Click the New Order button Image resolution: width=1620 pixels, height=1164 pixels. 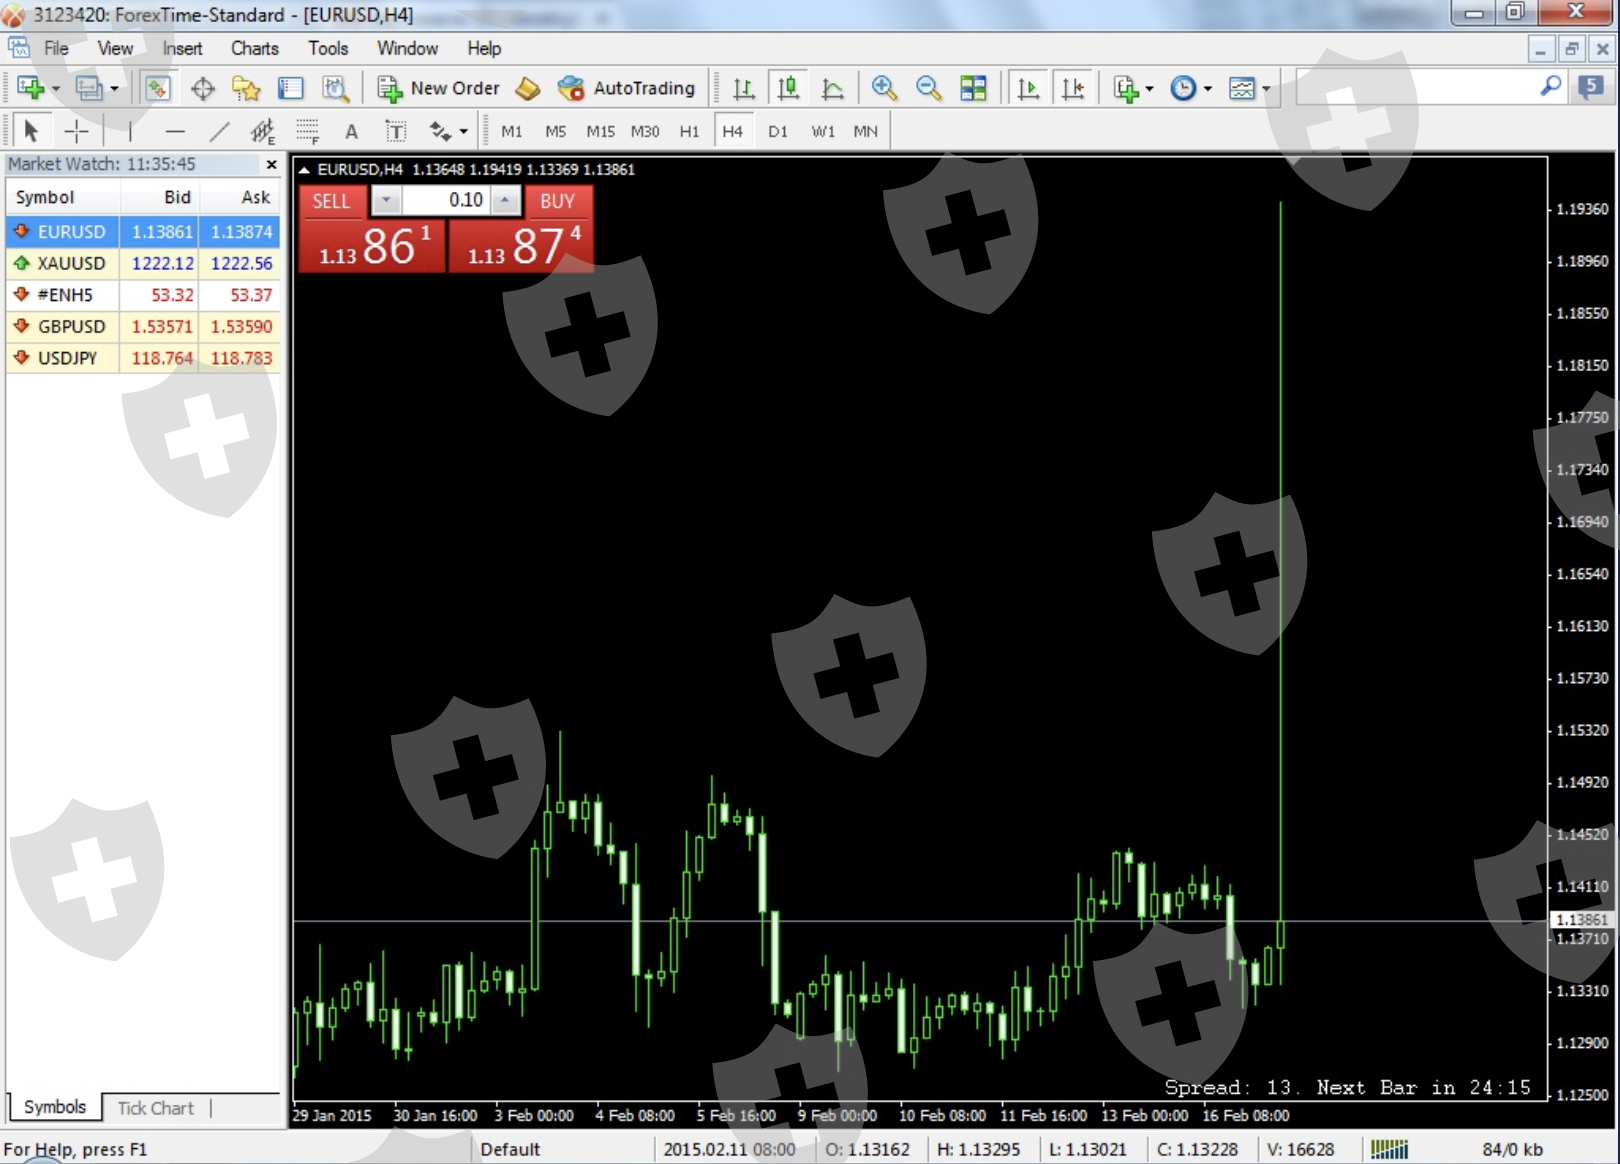click(x=439, y=88)
